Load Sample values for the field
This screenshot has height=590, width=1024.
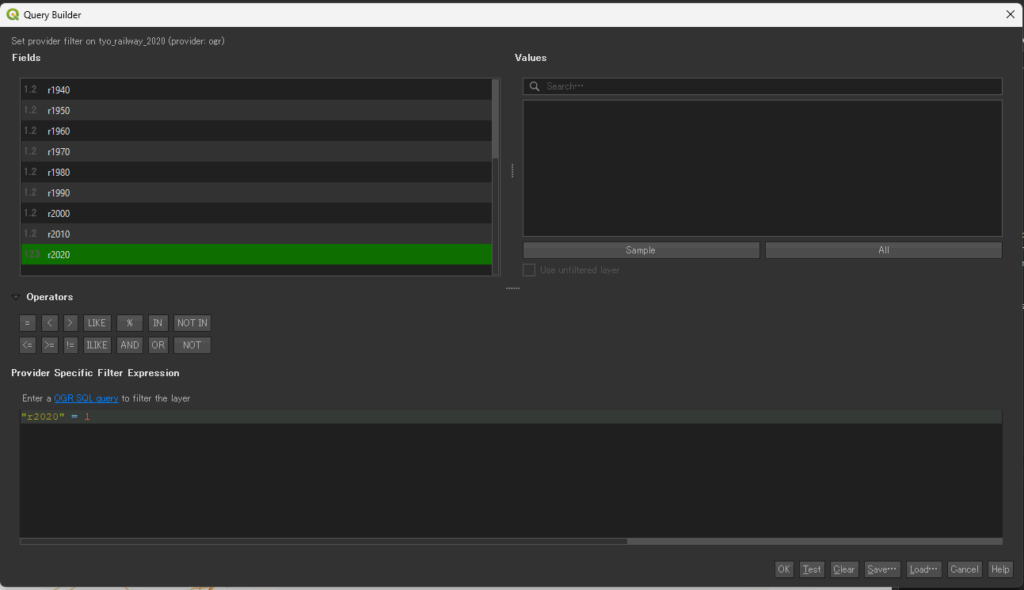[640, 250]
